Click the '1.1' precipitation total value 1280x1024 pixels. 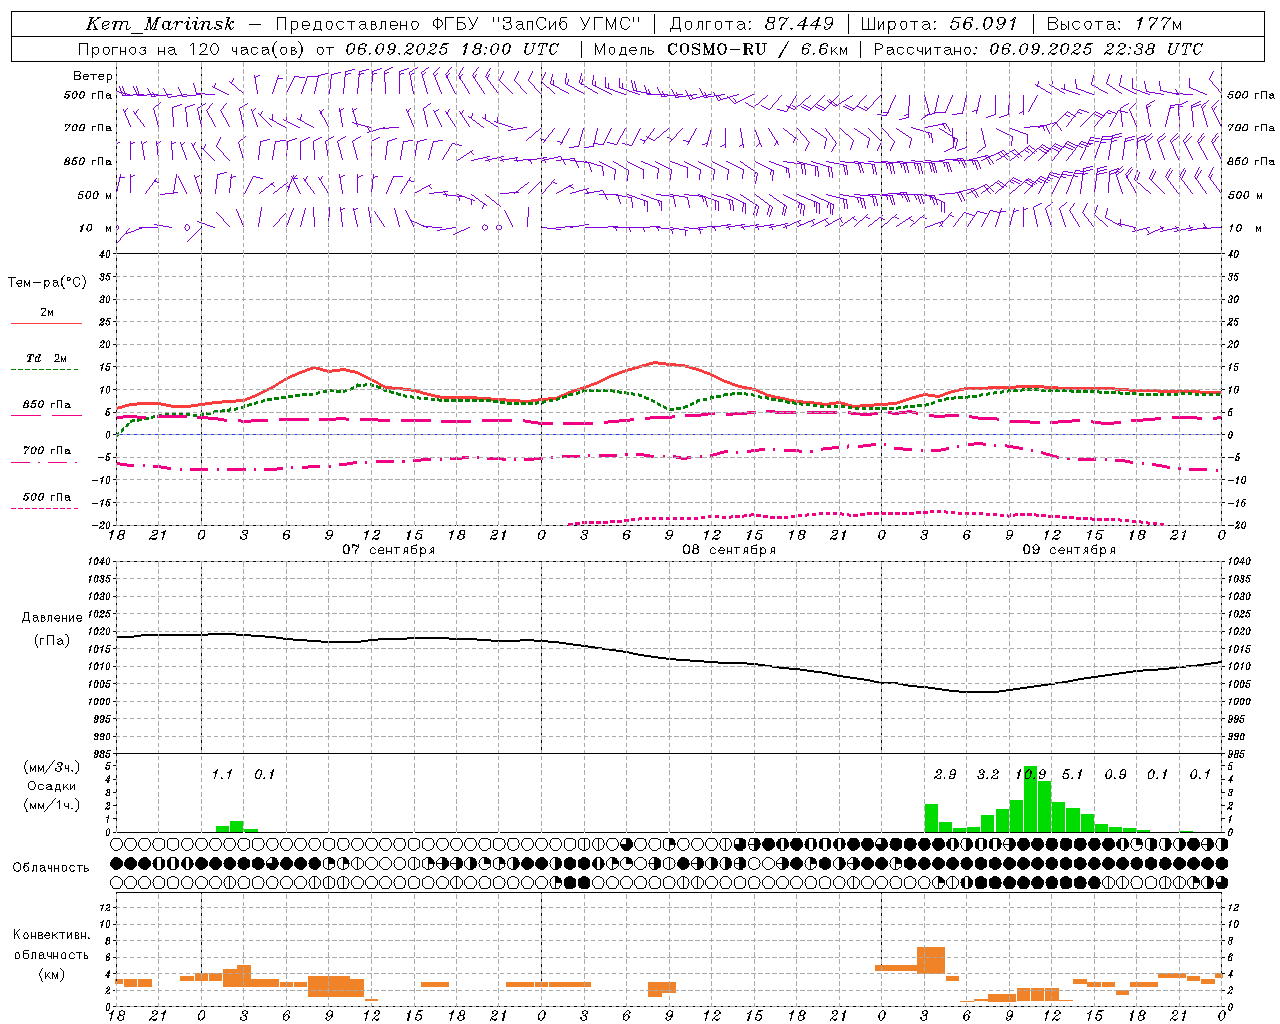[222, 774]
